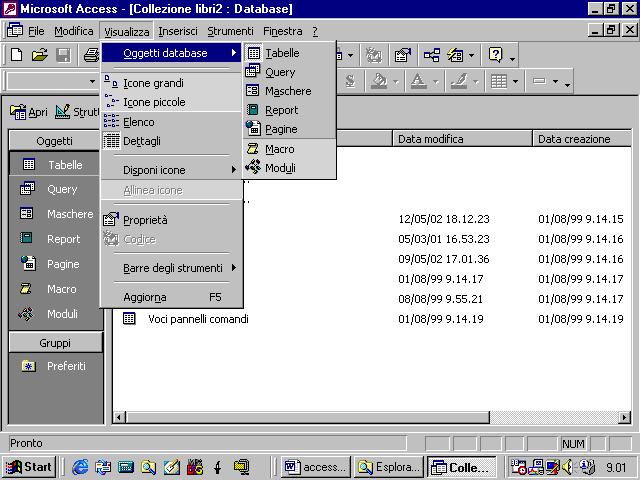Open the Finestra menu
Screen dimensions: 640x480
pos(283,31)
